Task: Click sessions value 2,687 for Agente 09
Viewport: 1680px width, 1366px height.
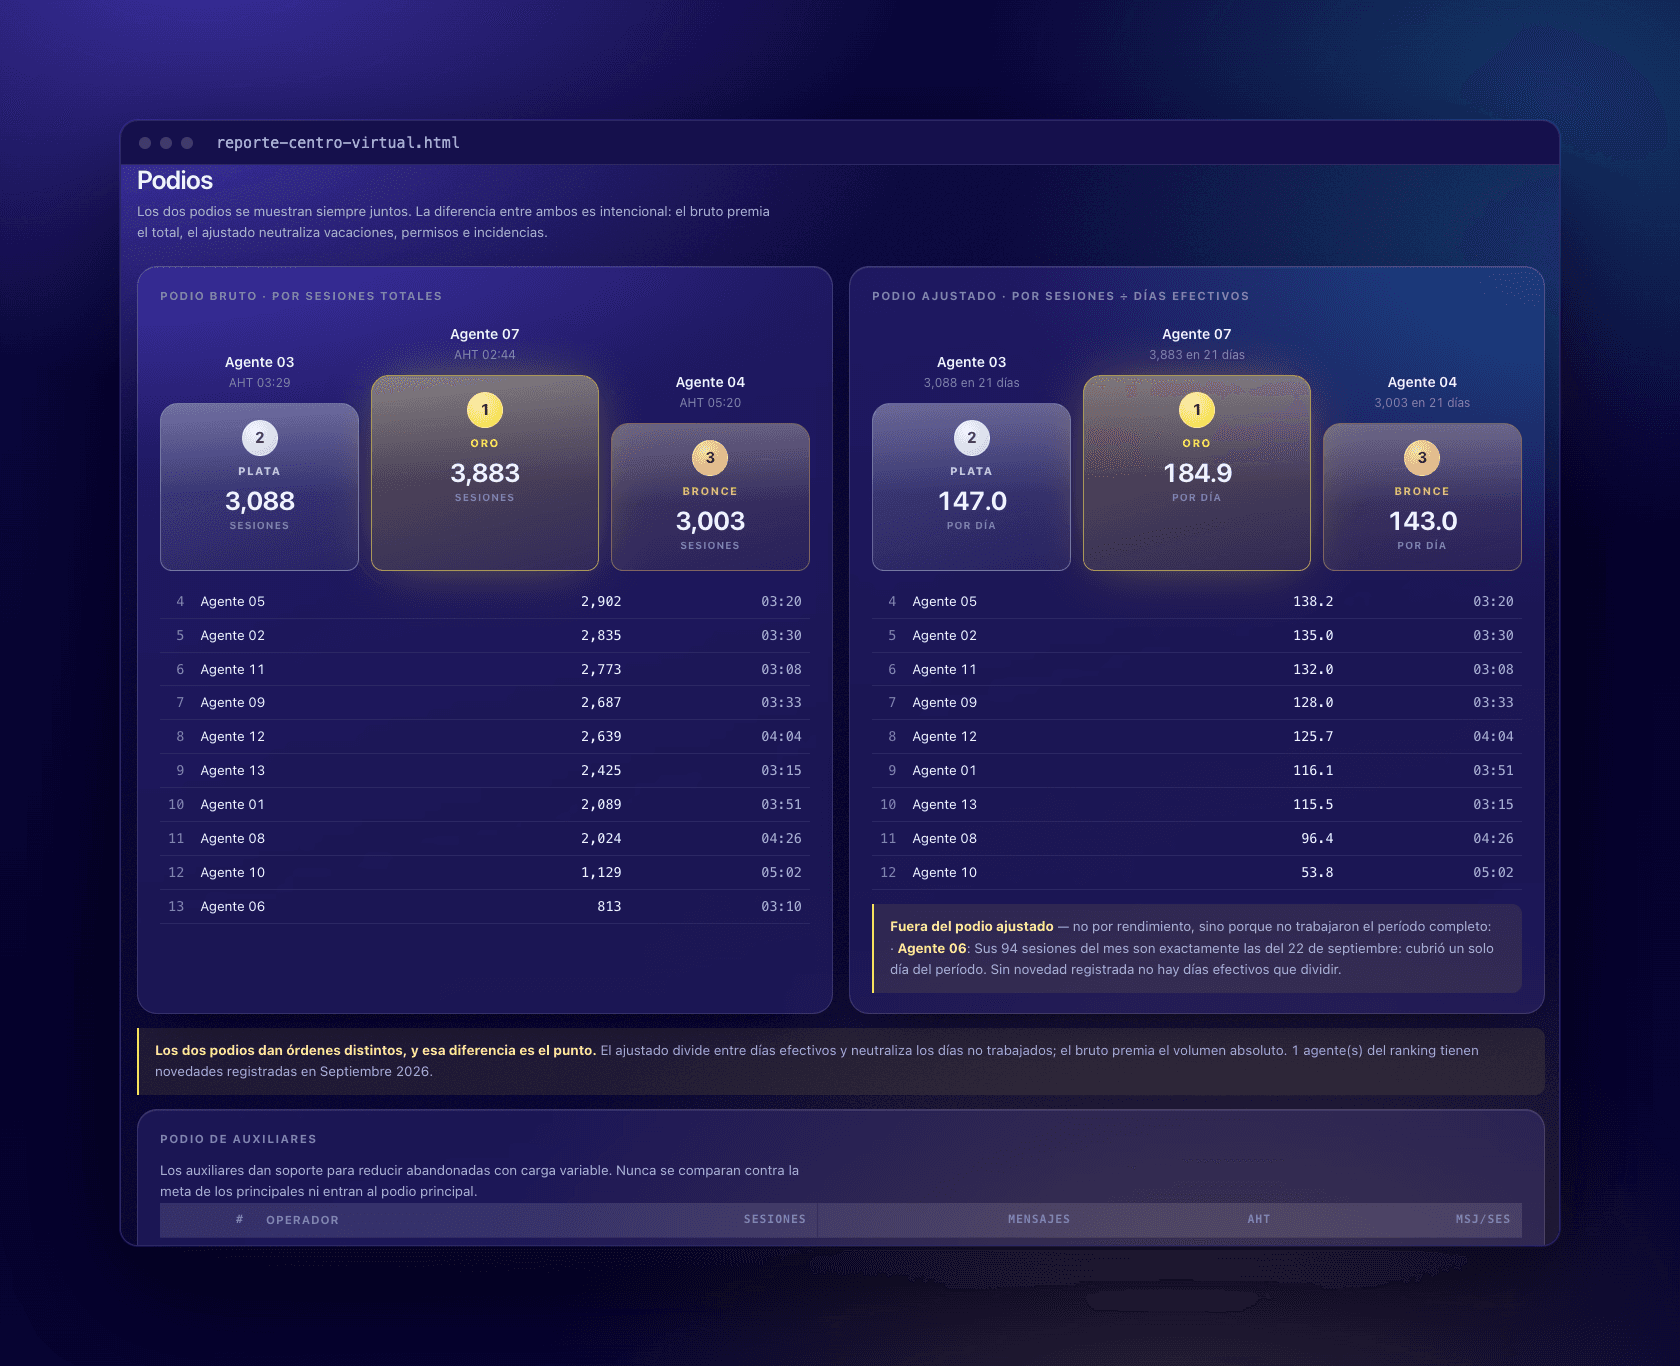Action: (601, 703)
